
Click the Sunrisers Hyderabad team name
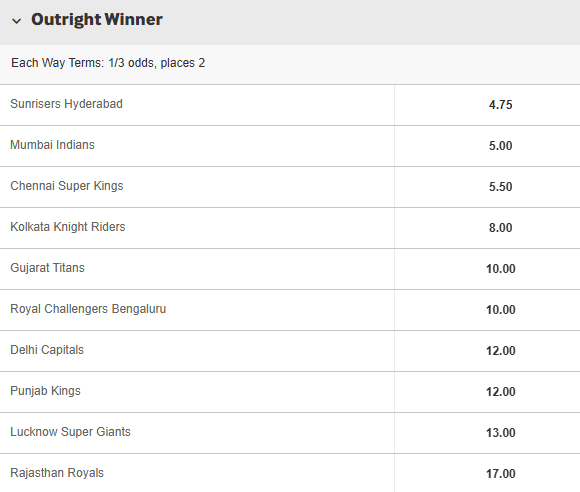tap(67, 104)
